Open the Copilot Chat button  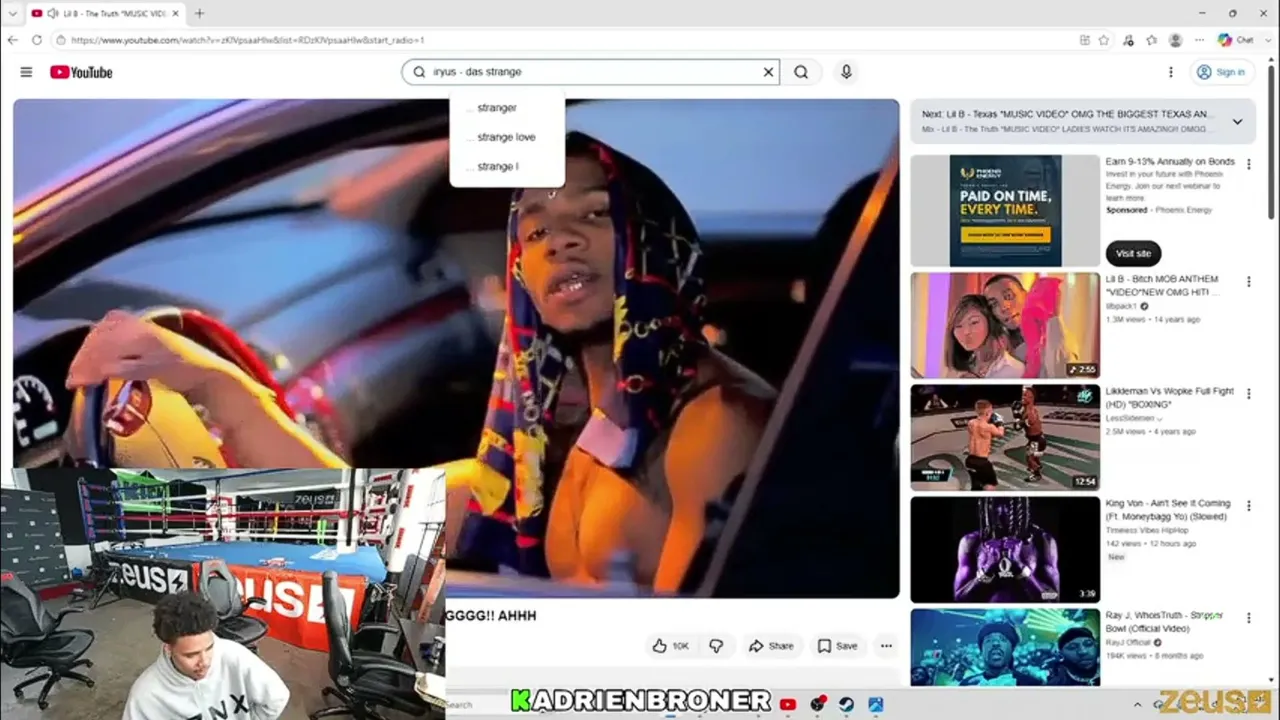(1236, 40)
